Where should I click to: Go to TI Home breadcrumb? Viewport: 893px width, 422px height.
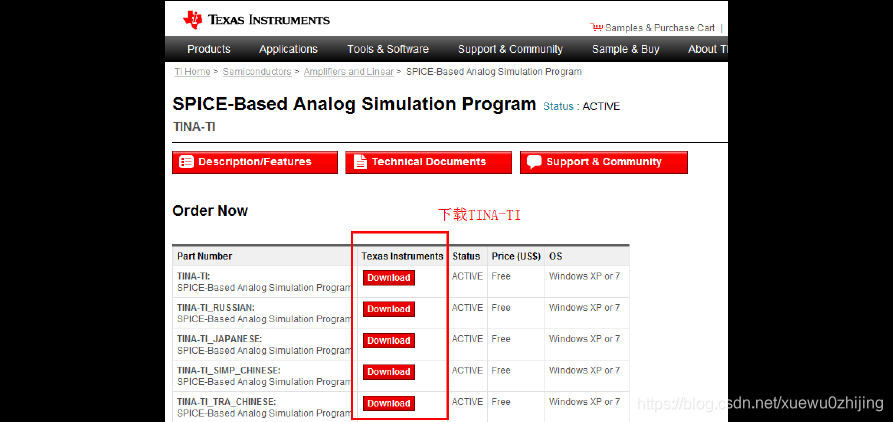[192, 72]
